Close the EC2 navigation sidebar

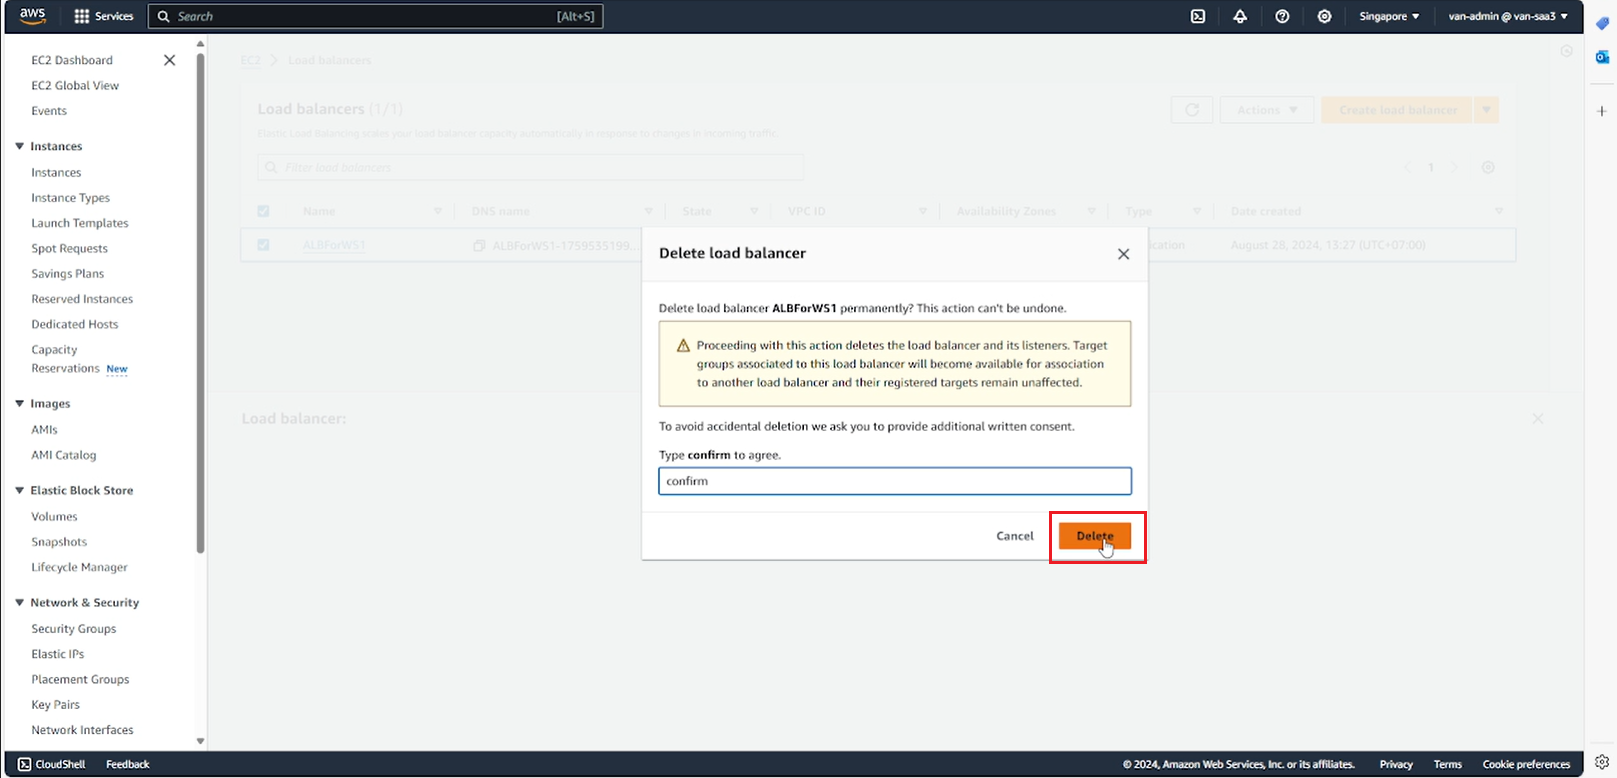[170, 60]
